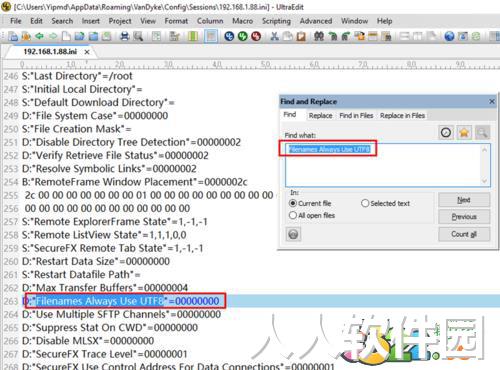Click the gear options icon in Find dialog
The height and width of the screenshot is (370, 500).
coord(293,234)
